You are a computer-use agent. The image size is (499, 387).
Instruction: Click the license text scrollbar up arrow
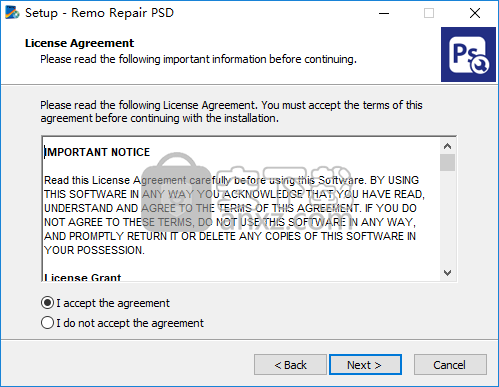tap(447, 146)
